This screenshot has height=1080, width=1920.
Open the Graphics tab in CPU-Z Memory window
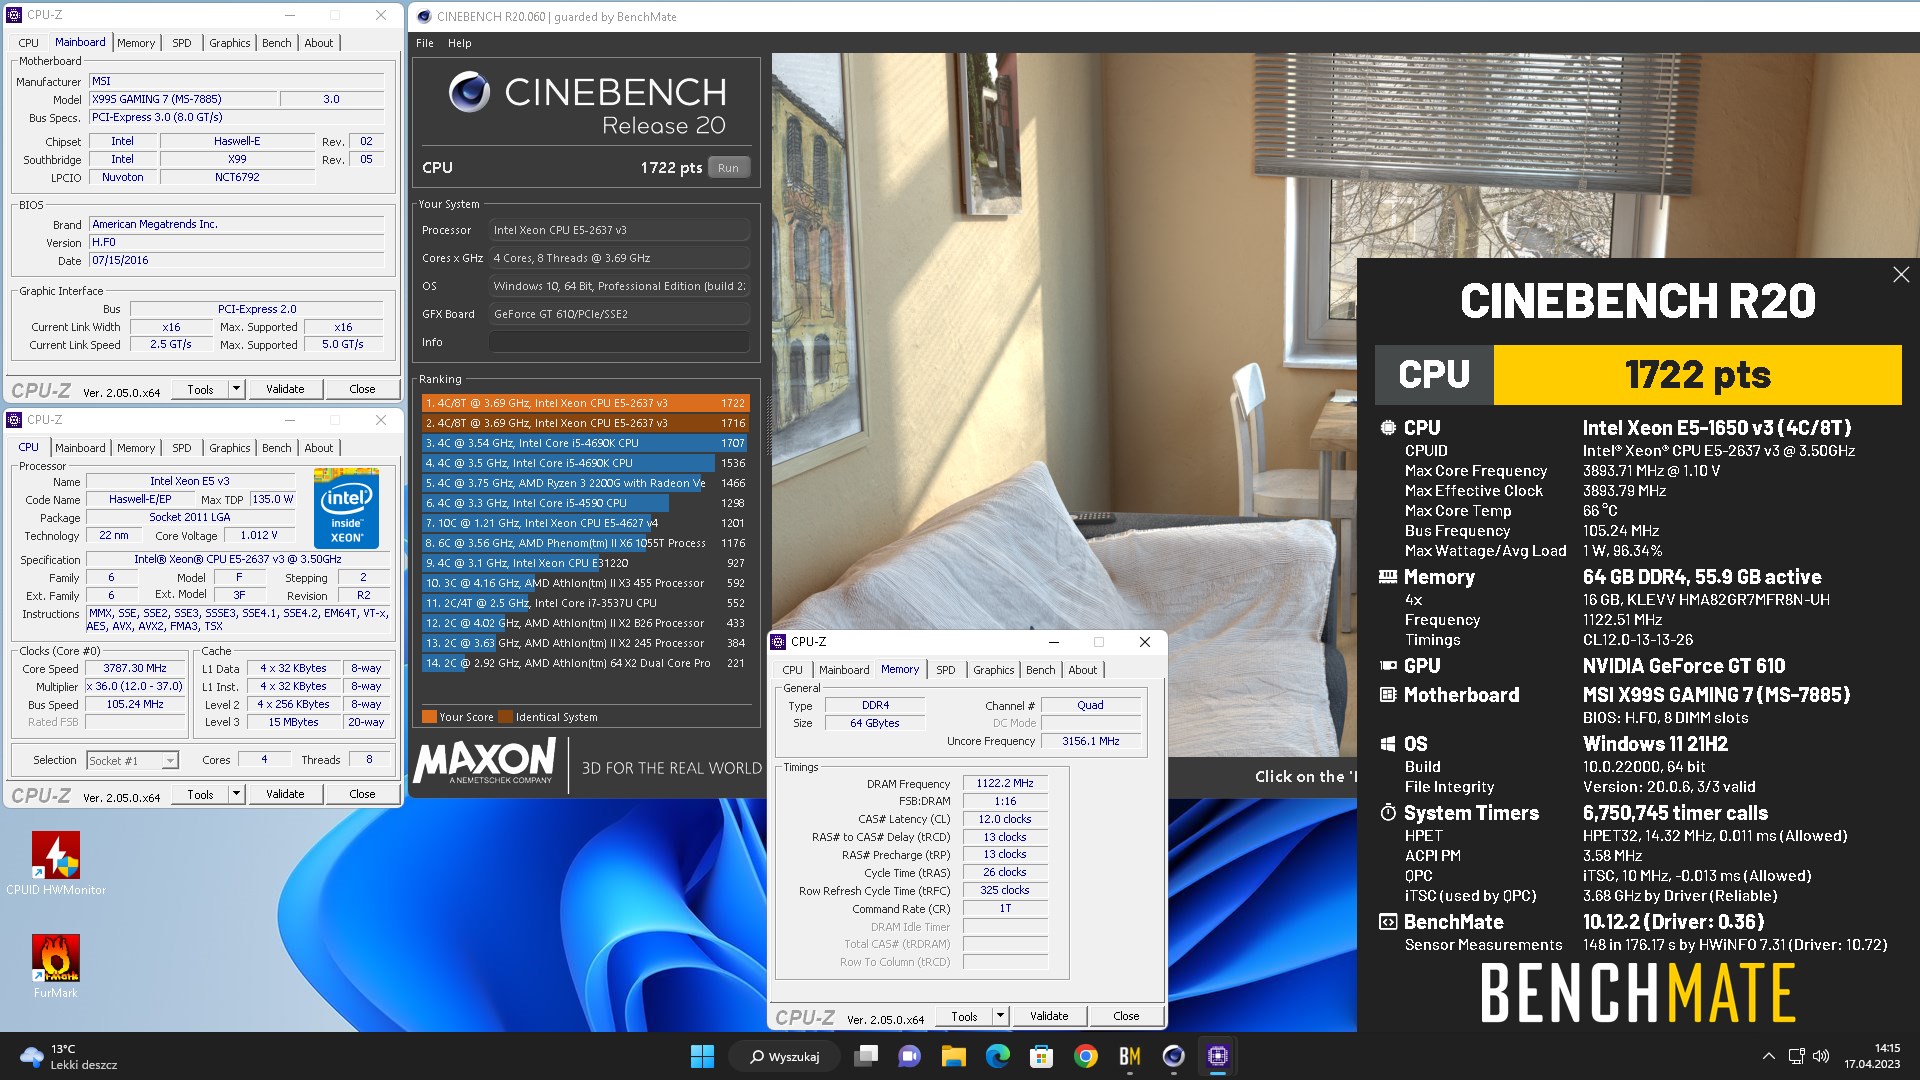pyautogui.click(x=994, y=670)
